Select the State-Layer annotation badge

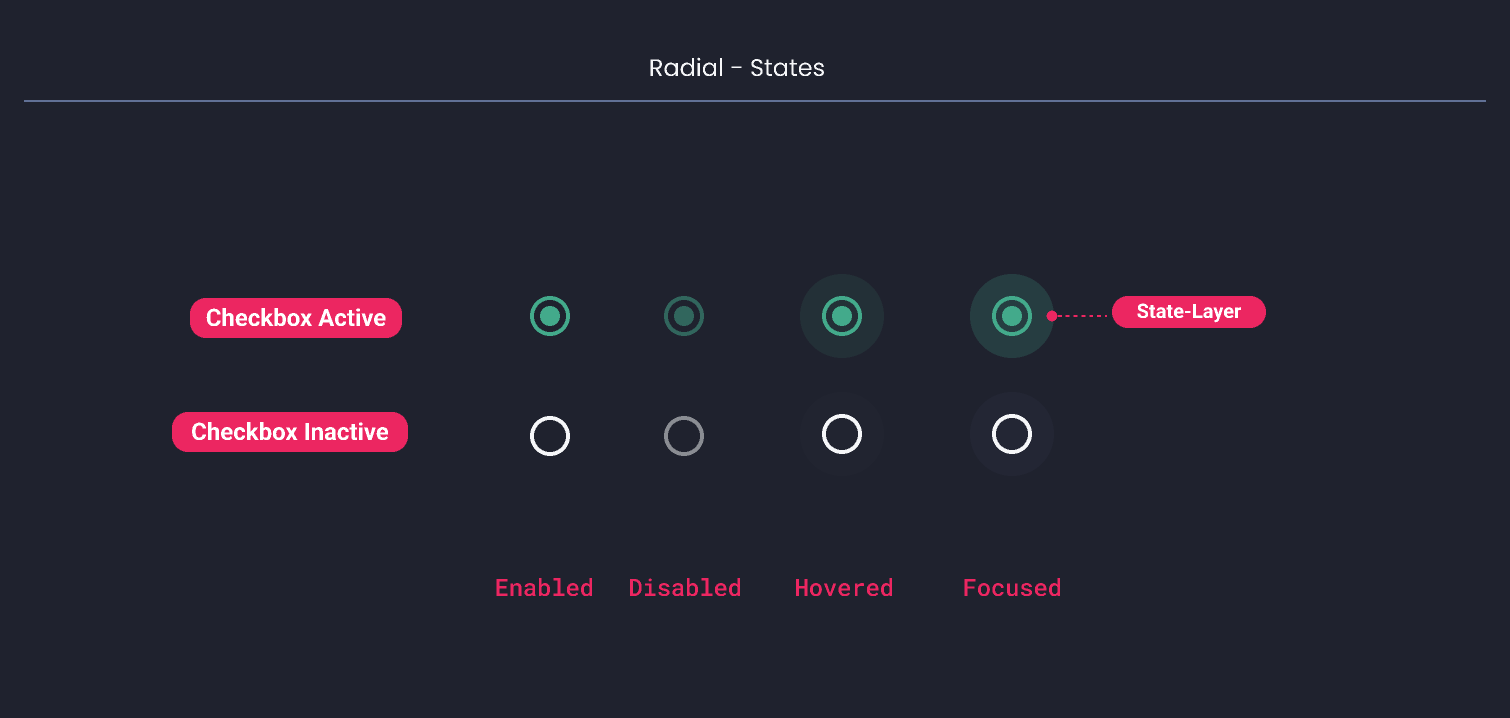1188,311
